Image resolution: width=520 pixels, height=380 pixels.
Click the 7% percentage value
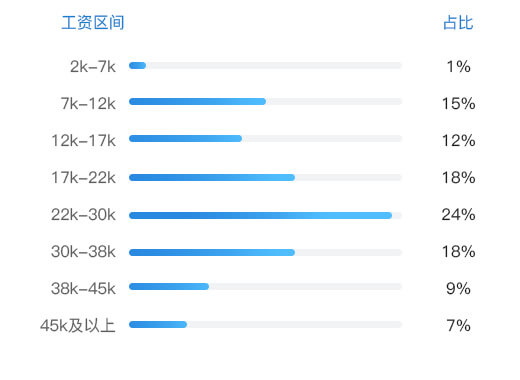pos(459,325)
